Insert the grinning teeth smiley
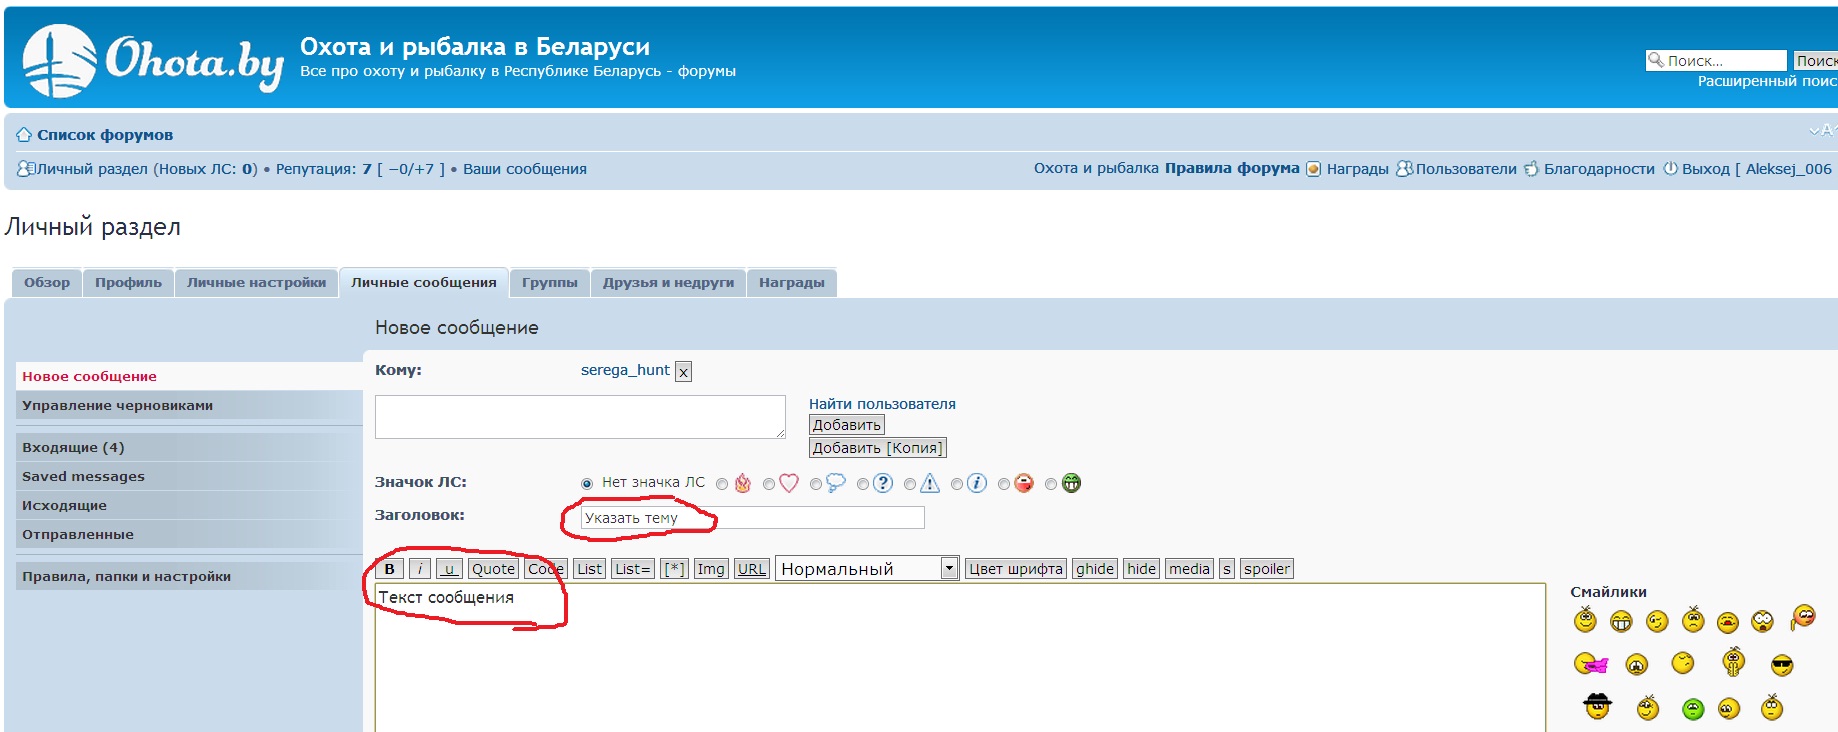The height and width of the screenshot is (732, 1838). (1621, 622)
